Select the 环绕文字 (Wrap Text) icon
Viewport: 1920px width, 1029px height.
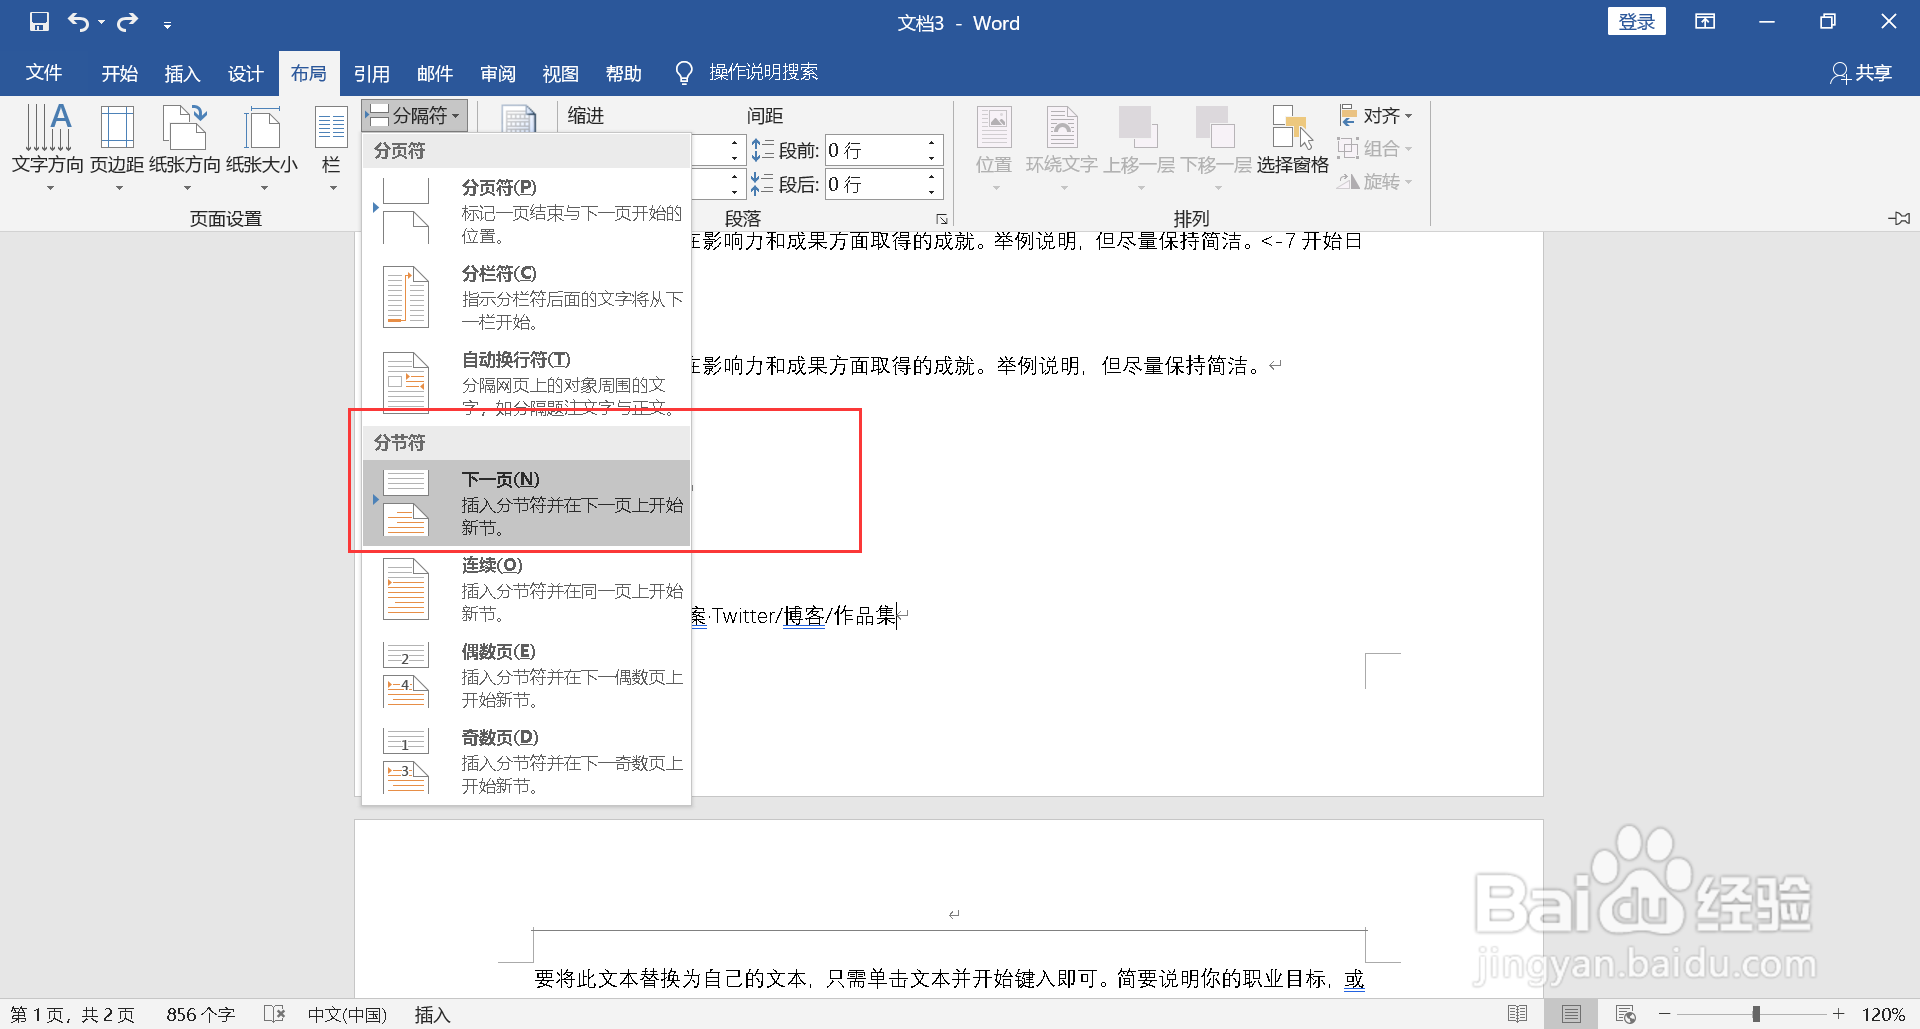(1062, 147)
